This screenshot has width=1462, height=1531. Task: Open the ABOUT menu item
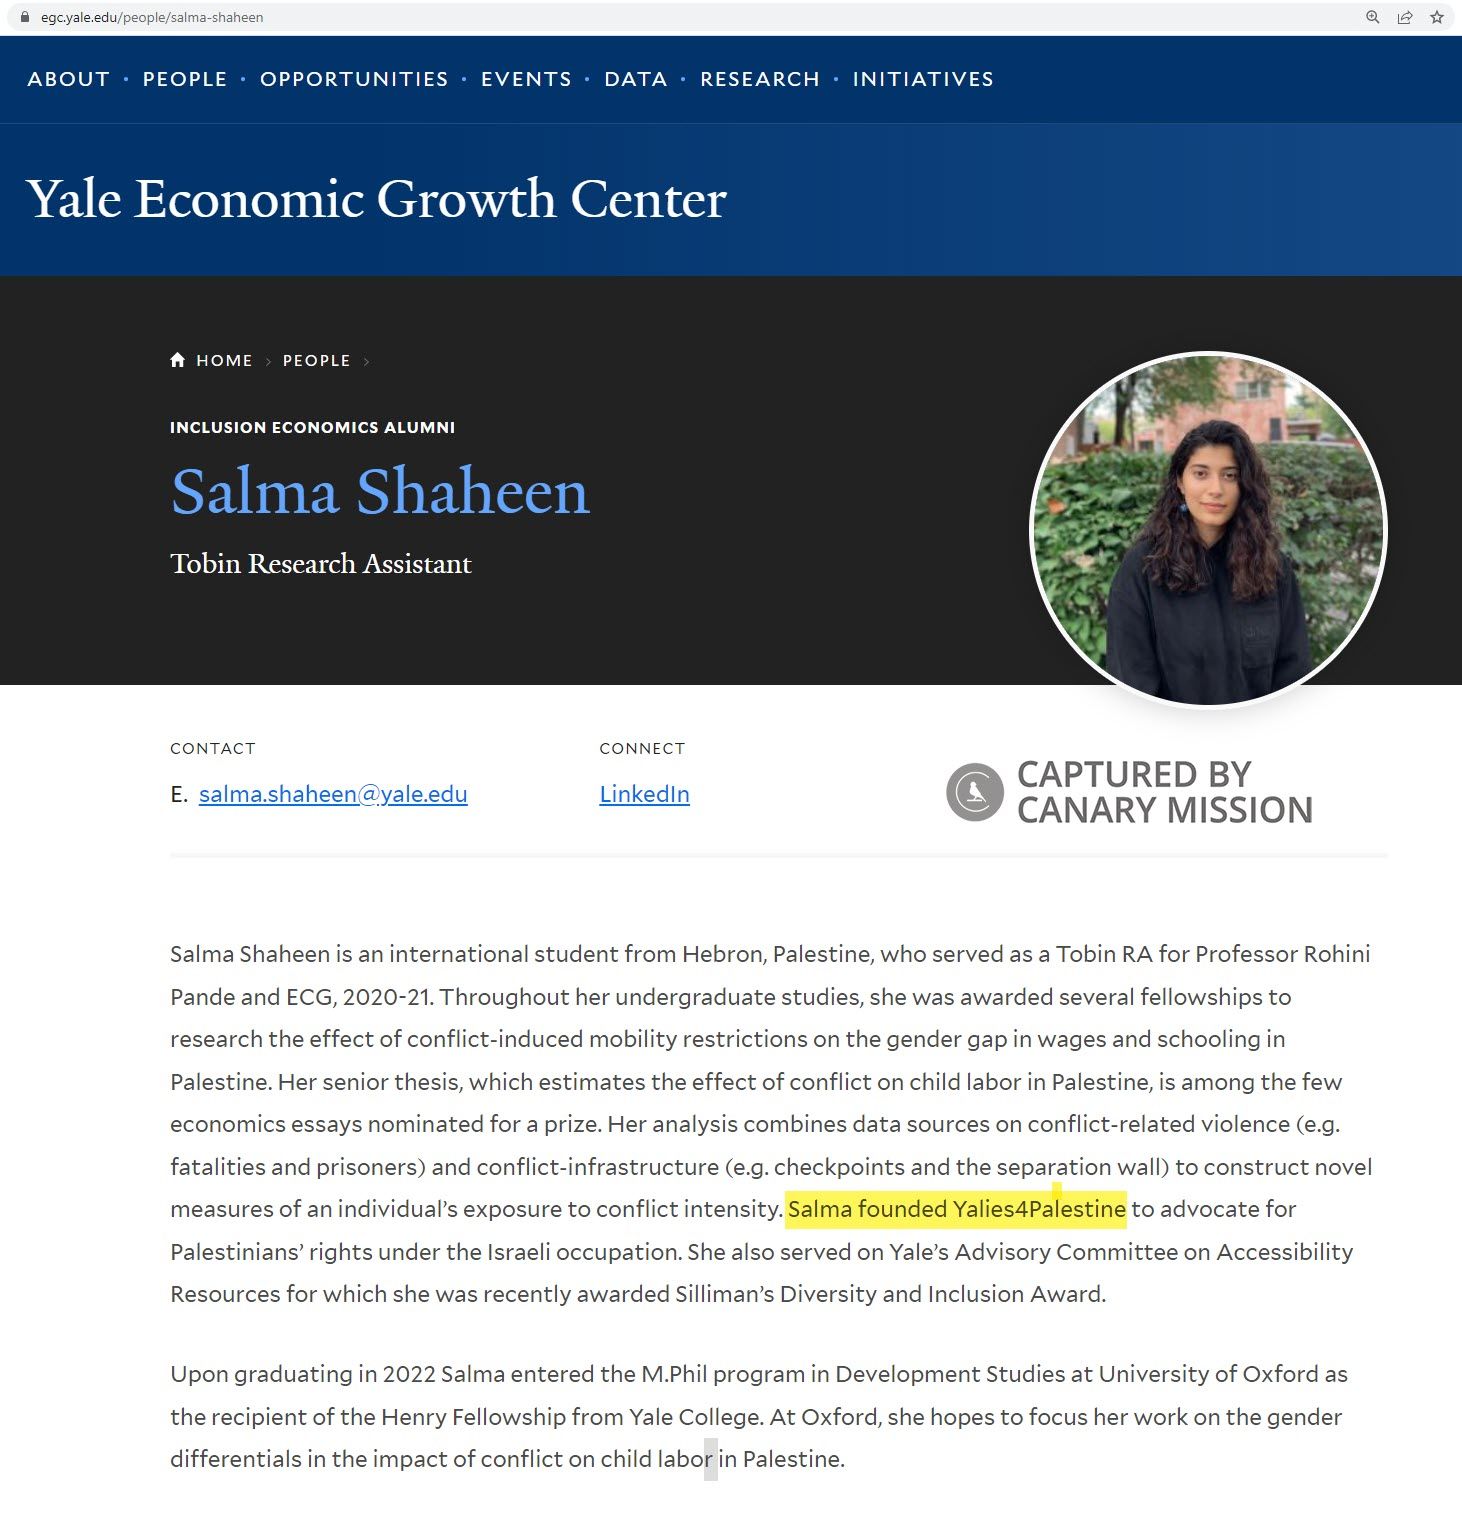coord(67,79)
